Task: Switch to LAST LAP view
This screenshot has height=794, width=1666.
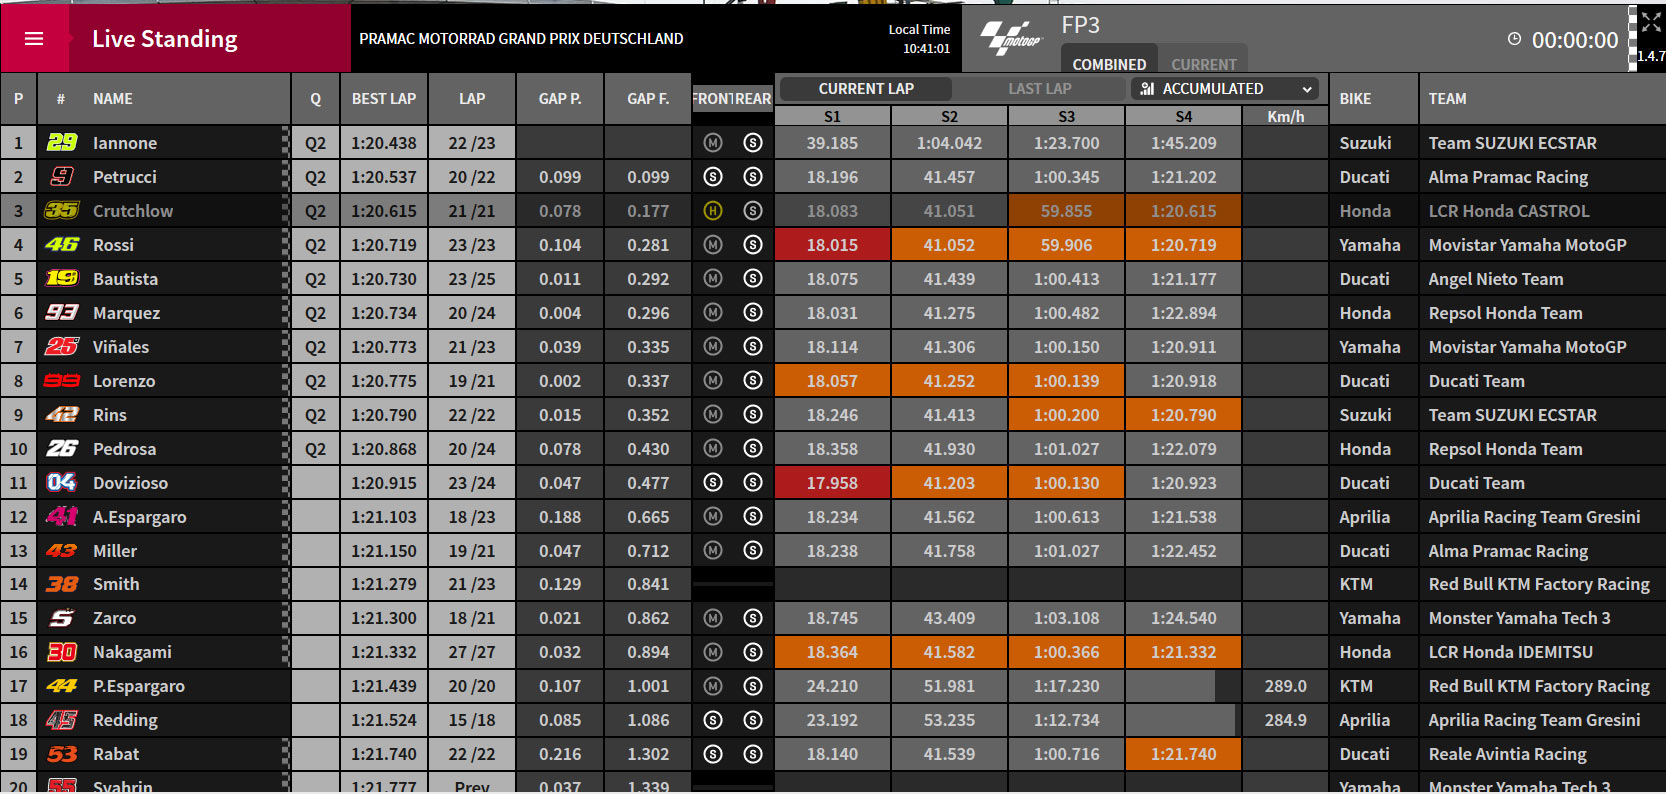Action: click(1040, 89)
